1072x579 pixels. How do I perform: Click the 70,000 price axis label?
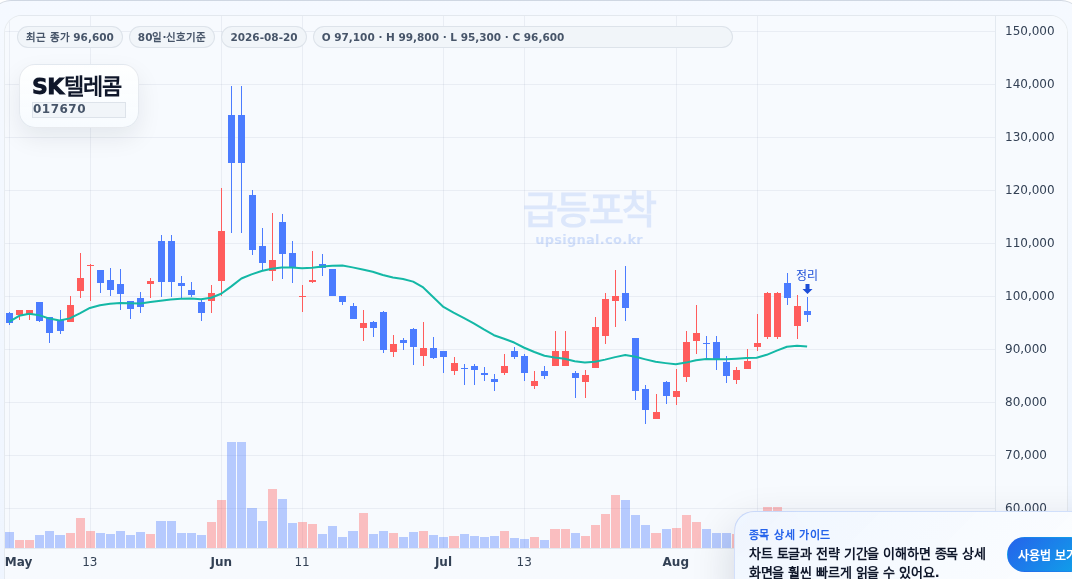click(x=1026, y=455)
